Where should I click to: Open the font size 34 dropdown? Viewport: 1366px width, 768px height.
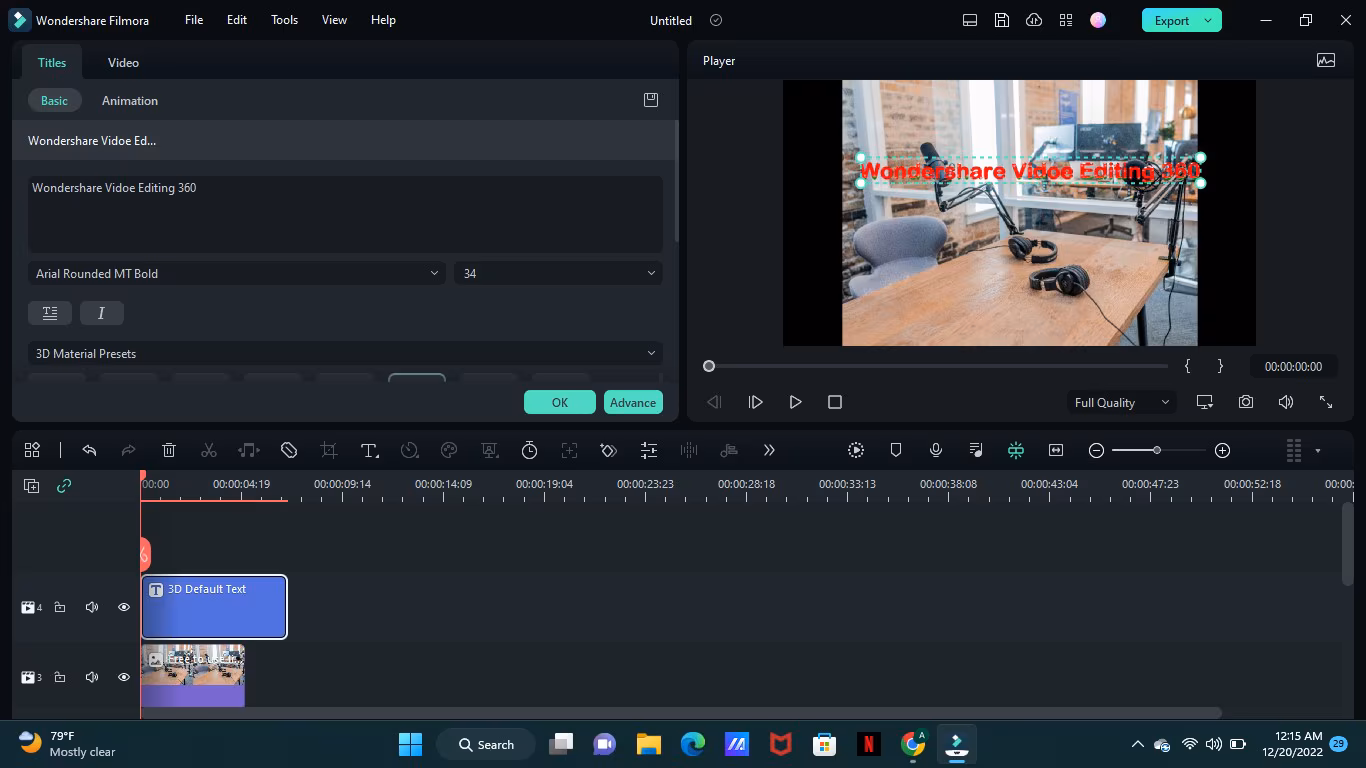coord(558,273)
